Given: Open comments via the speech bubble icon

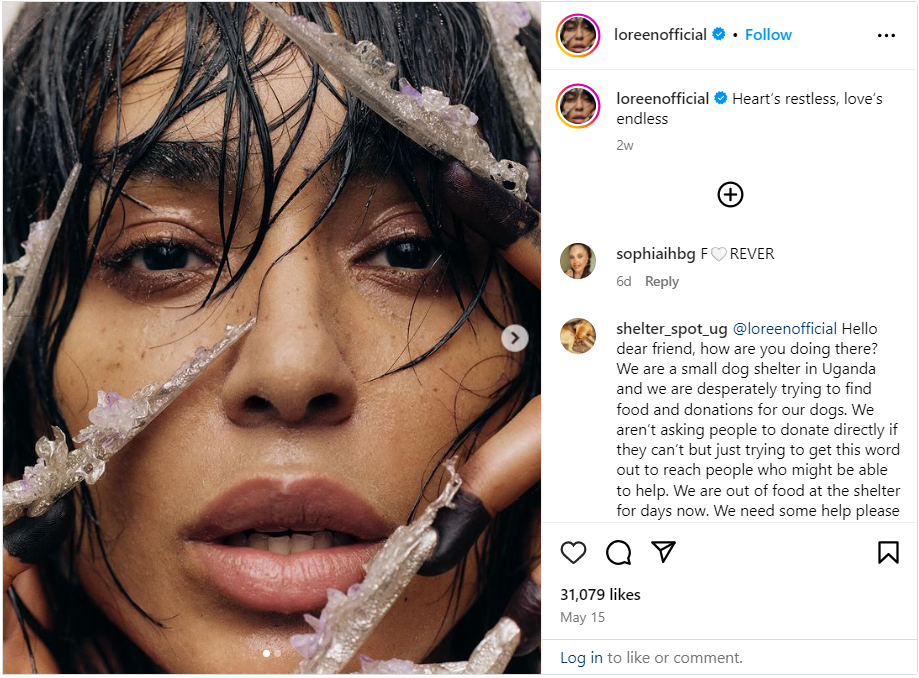Looking at the screenshot, I should (617, 552).
